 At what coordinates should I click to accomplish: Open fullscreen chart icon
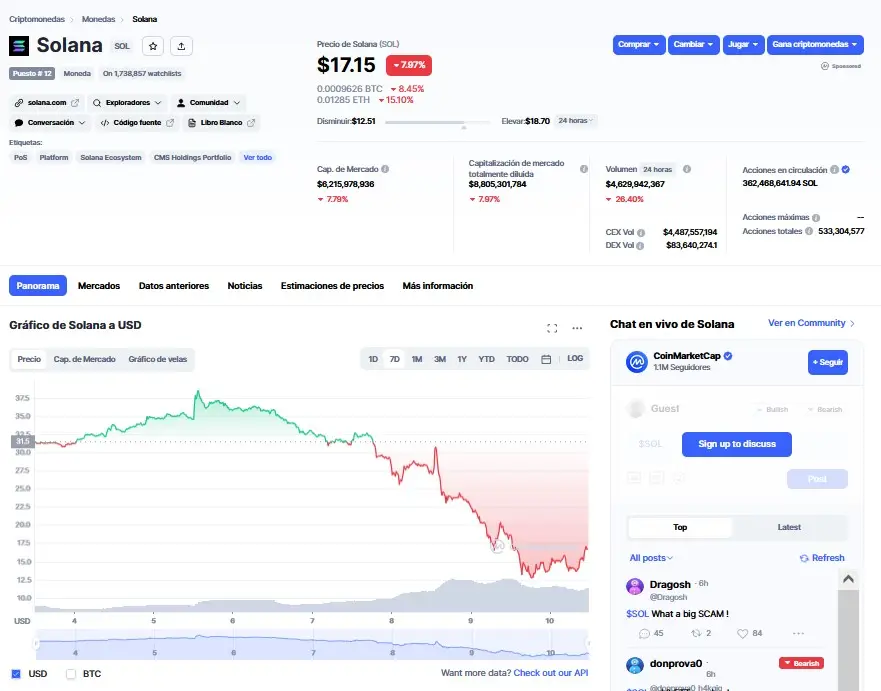point(552,328)
